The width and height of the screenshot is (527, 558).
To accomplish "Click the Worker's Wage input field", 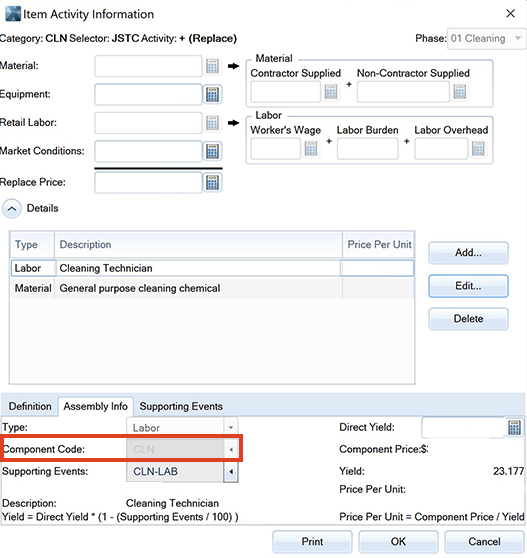I will point(275,148).
